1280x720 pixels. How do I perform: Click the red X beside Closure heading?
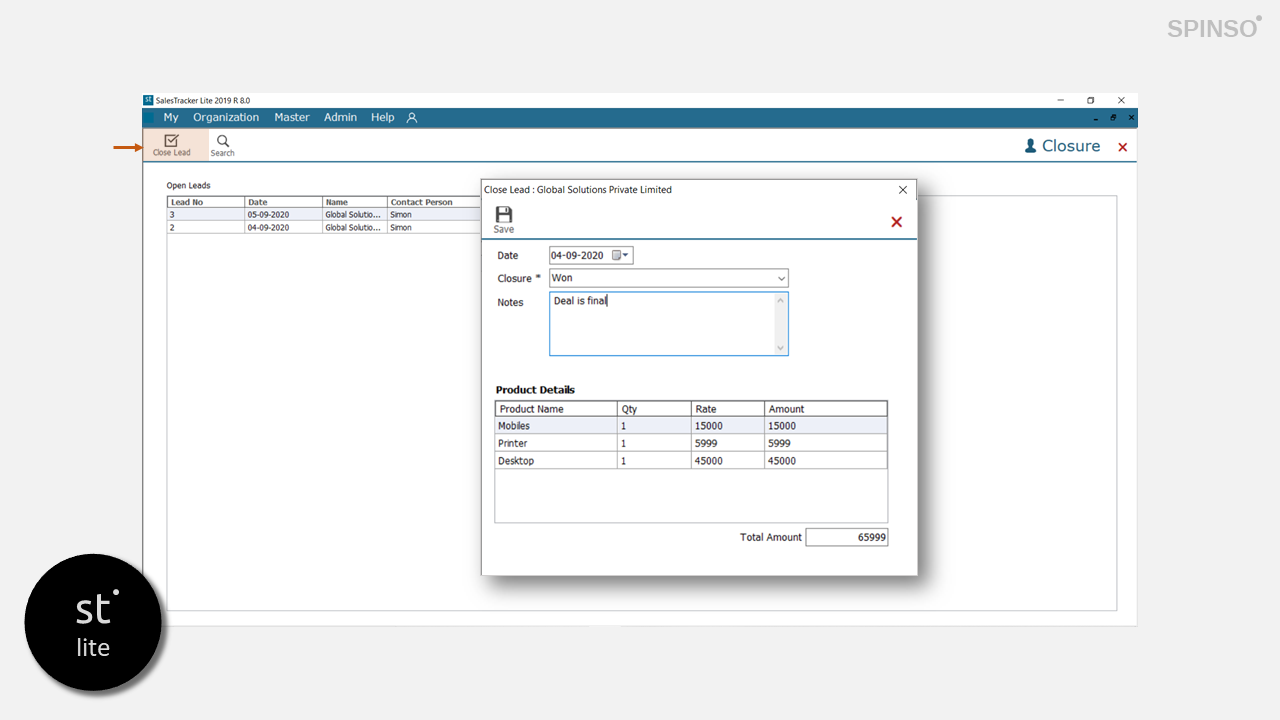(1122, 147)
